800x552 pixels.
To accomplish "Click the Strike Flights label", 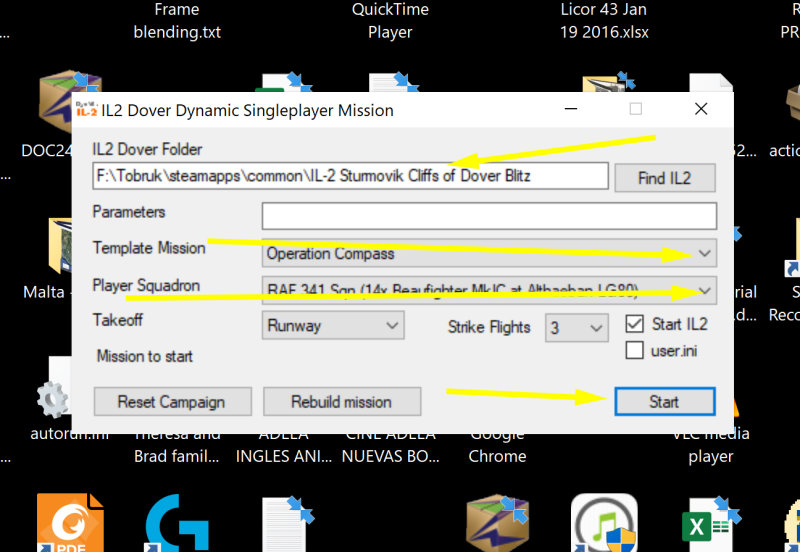I will 489,327.
